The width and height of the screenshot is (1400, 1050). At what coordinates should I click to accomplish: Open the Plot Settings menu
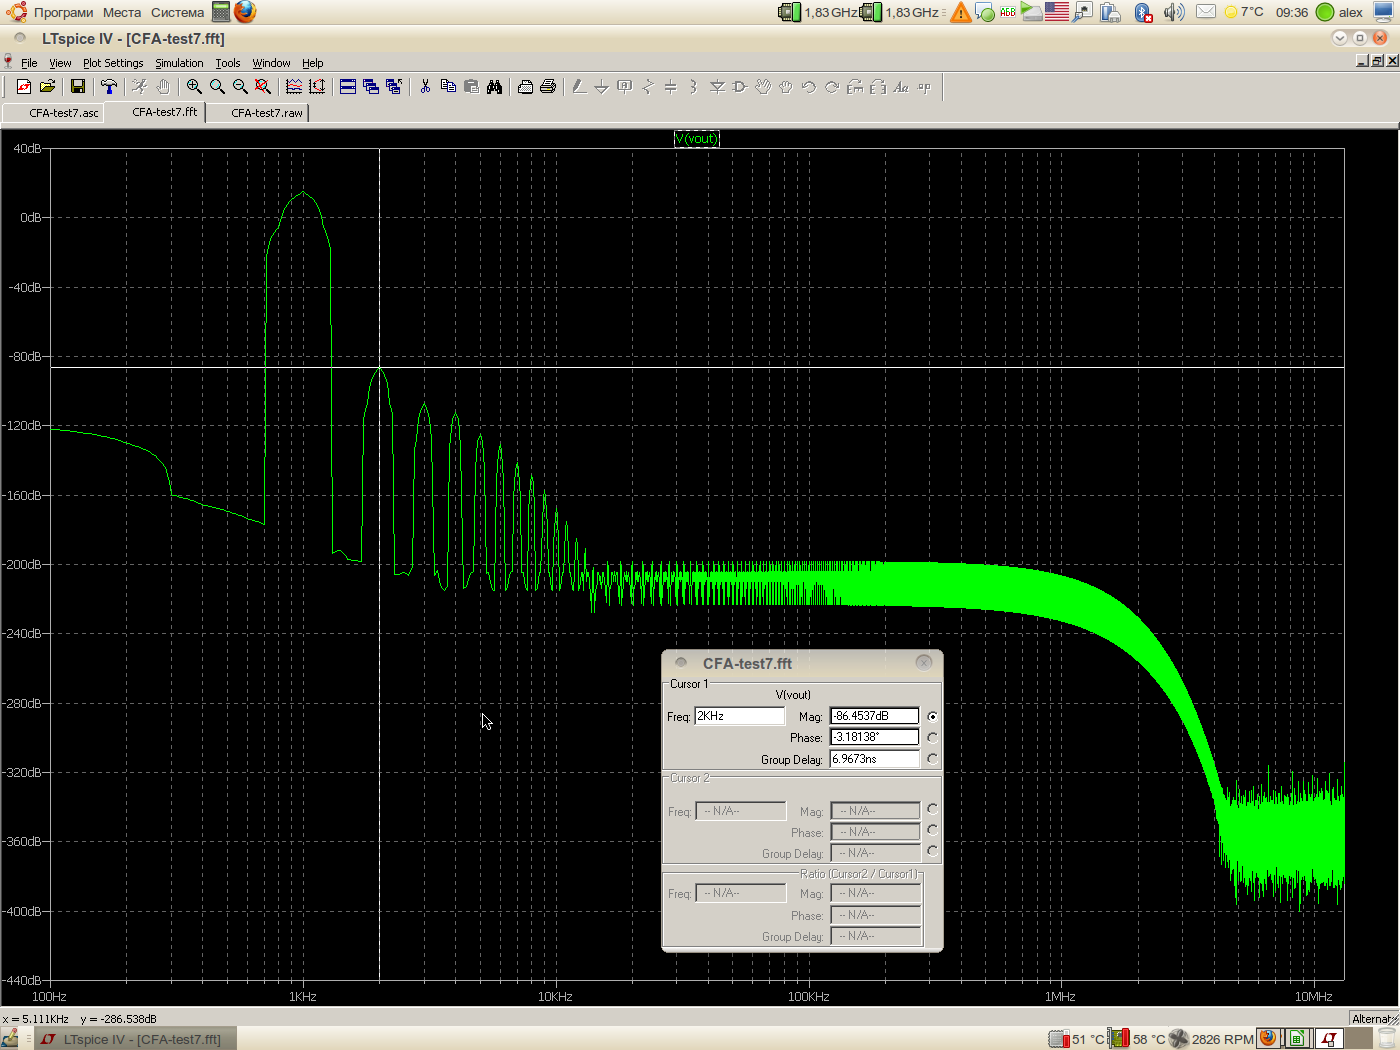click(x=113, y=63)
